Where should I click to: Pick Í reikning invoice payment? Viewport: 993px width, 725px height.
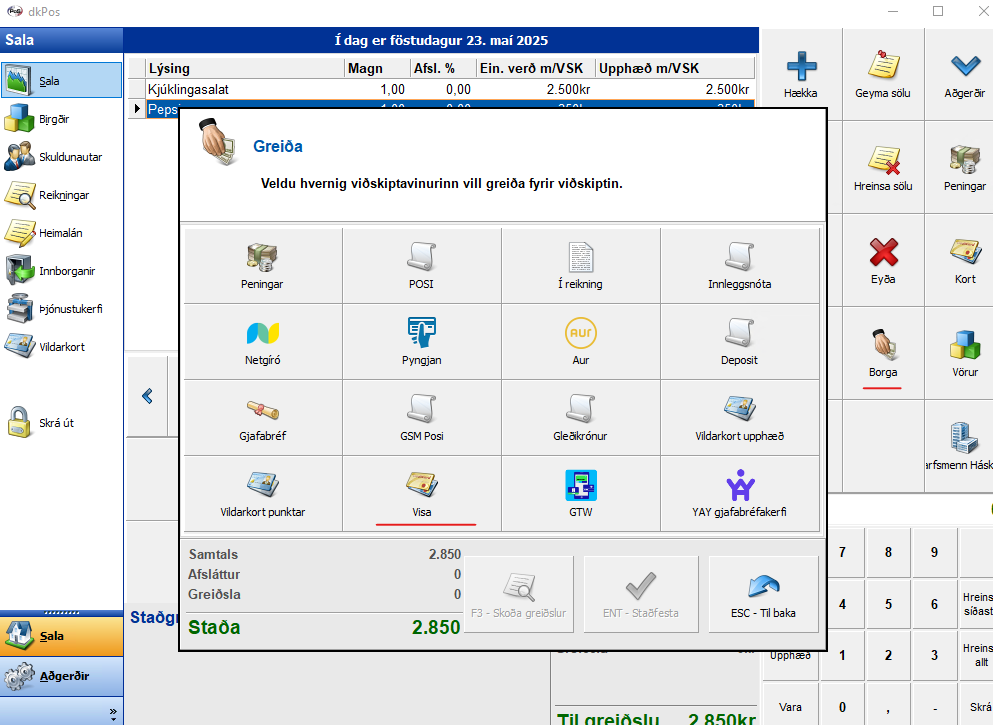pyautogui.click(x=580, y=266)
